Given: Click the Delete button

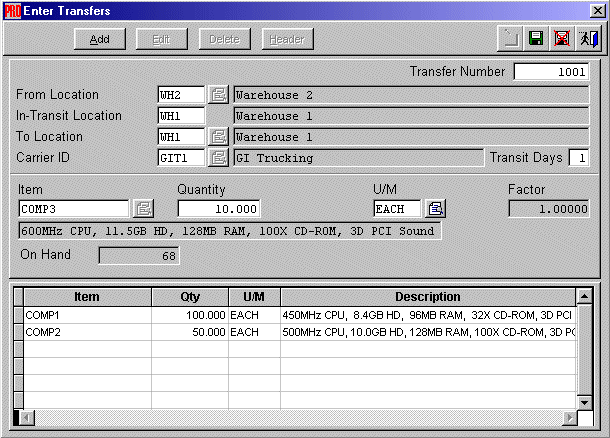Looking at the screenshot, I should 224,39.
